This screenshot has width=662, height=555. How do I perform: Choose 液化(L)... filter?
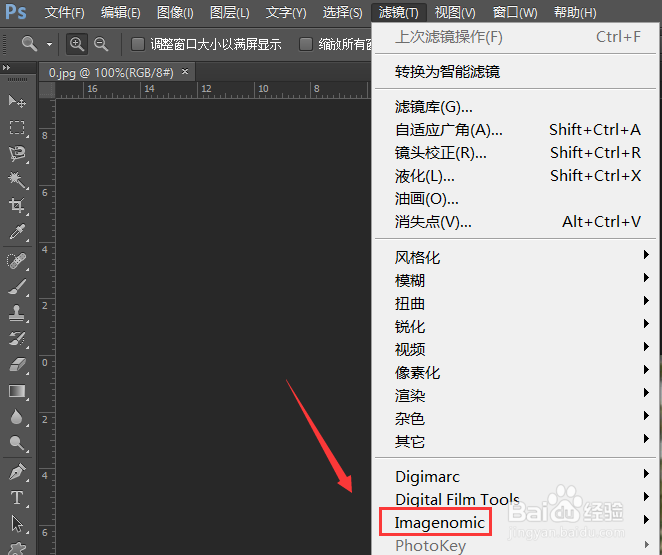click(x=515, y=176)
